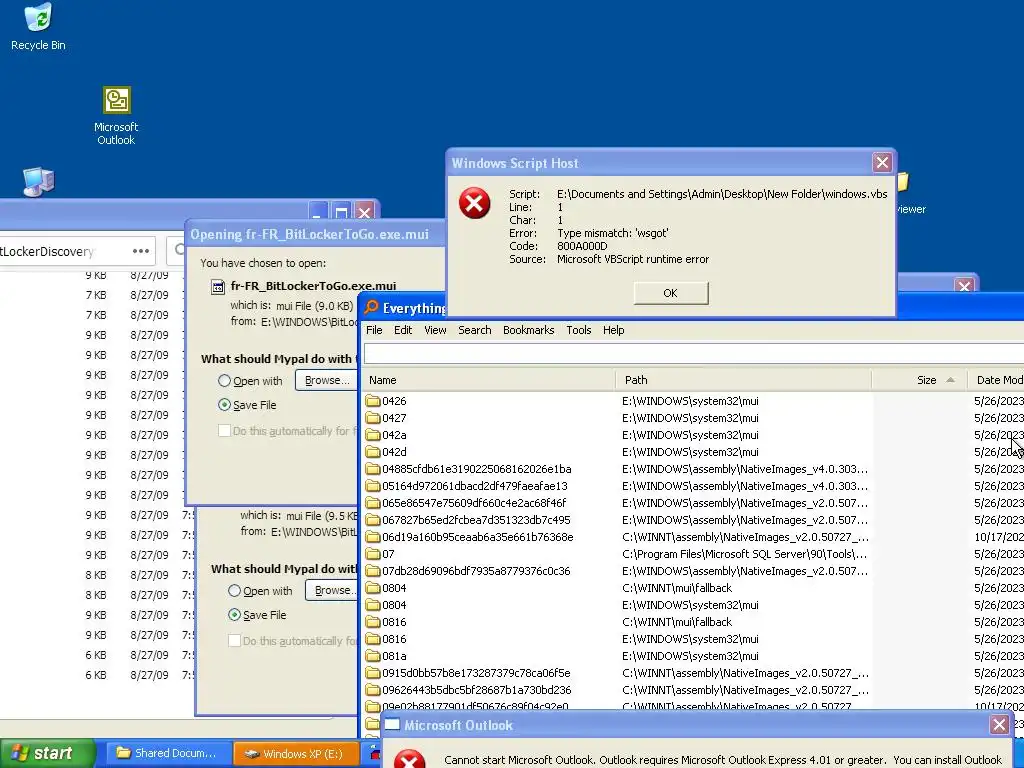Tick Do this automatically in front Opening dialog
This screenshot has height=768, width=1024.
(x=225, y=431)
